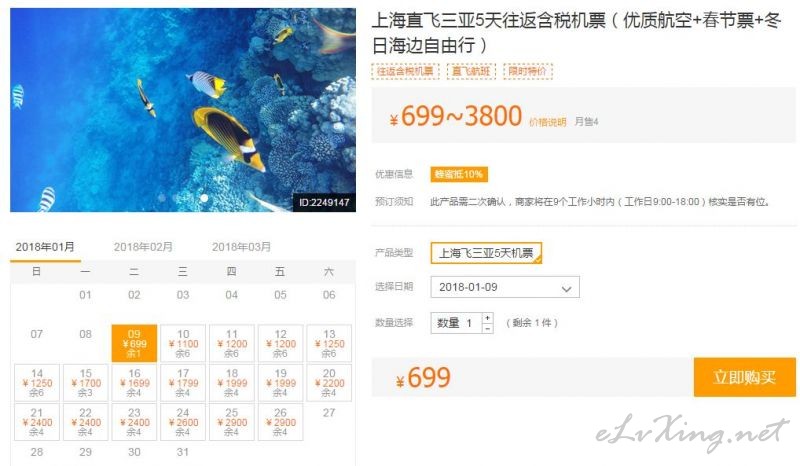
Task: Select the 2018年01月 calendar tab
Action: tap(45, 247)
